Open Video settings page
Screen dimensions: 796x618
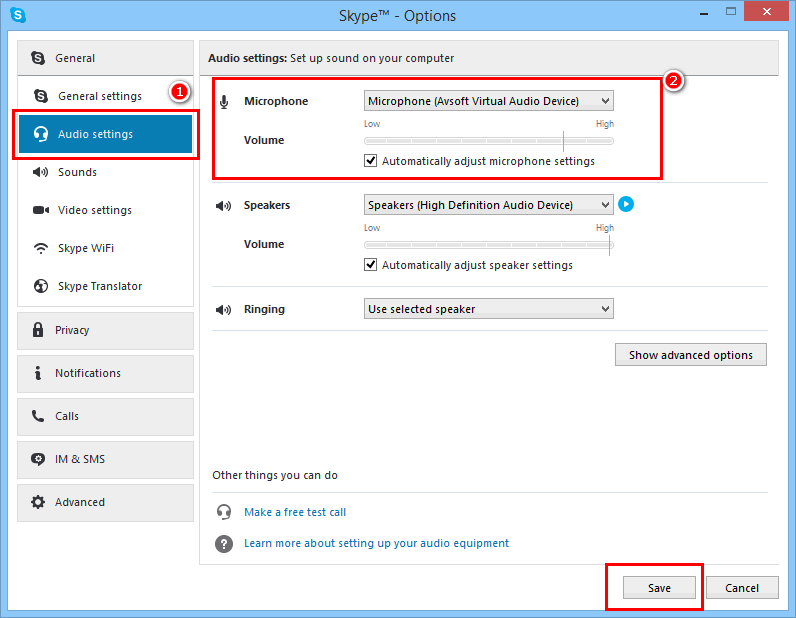106,210
